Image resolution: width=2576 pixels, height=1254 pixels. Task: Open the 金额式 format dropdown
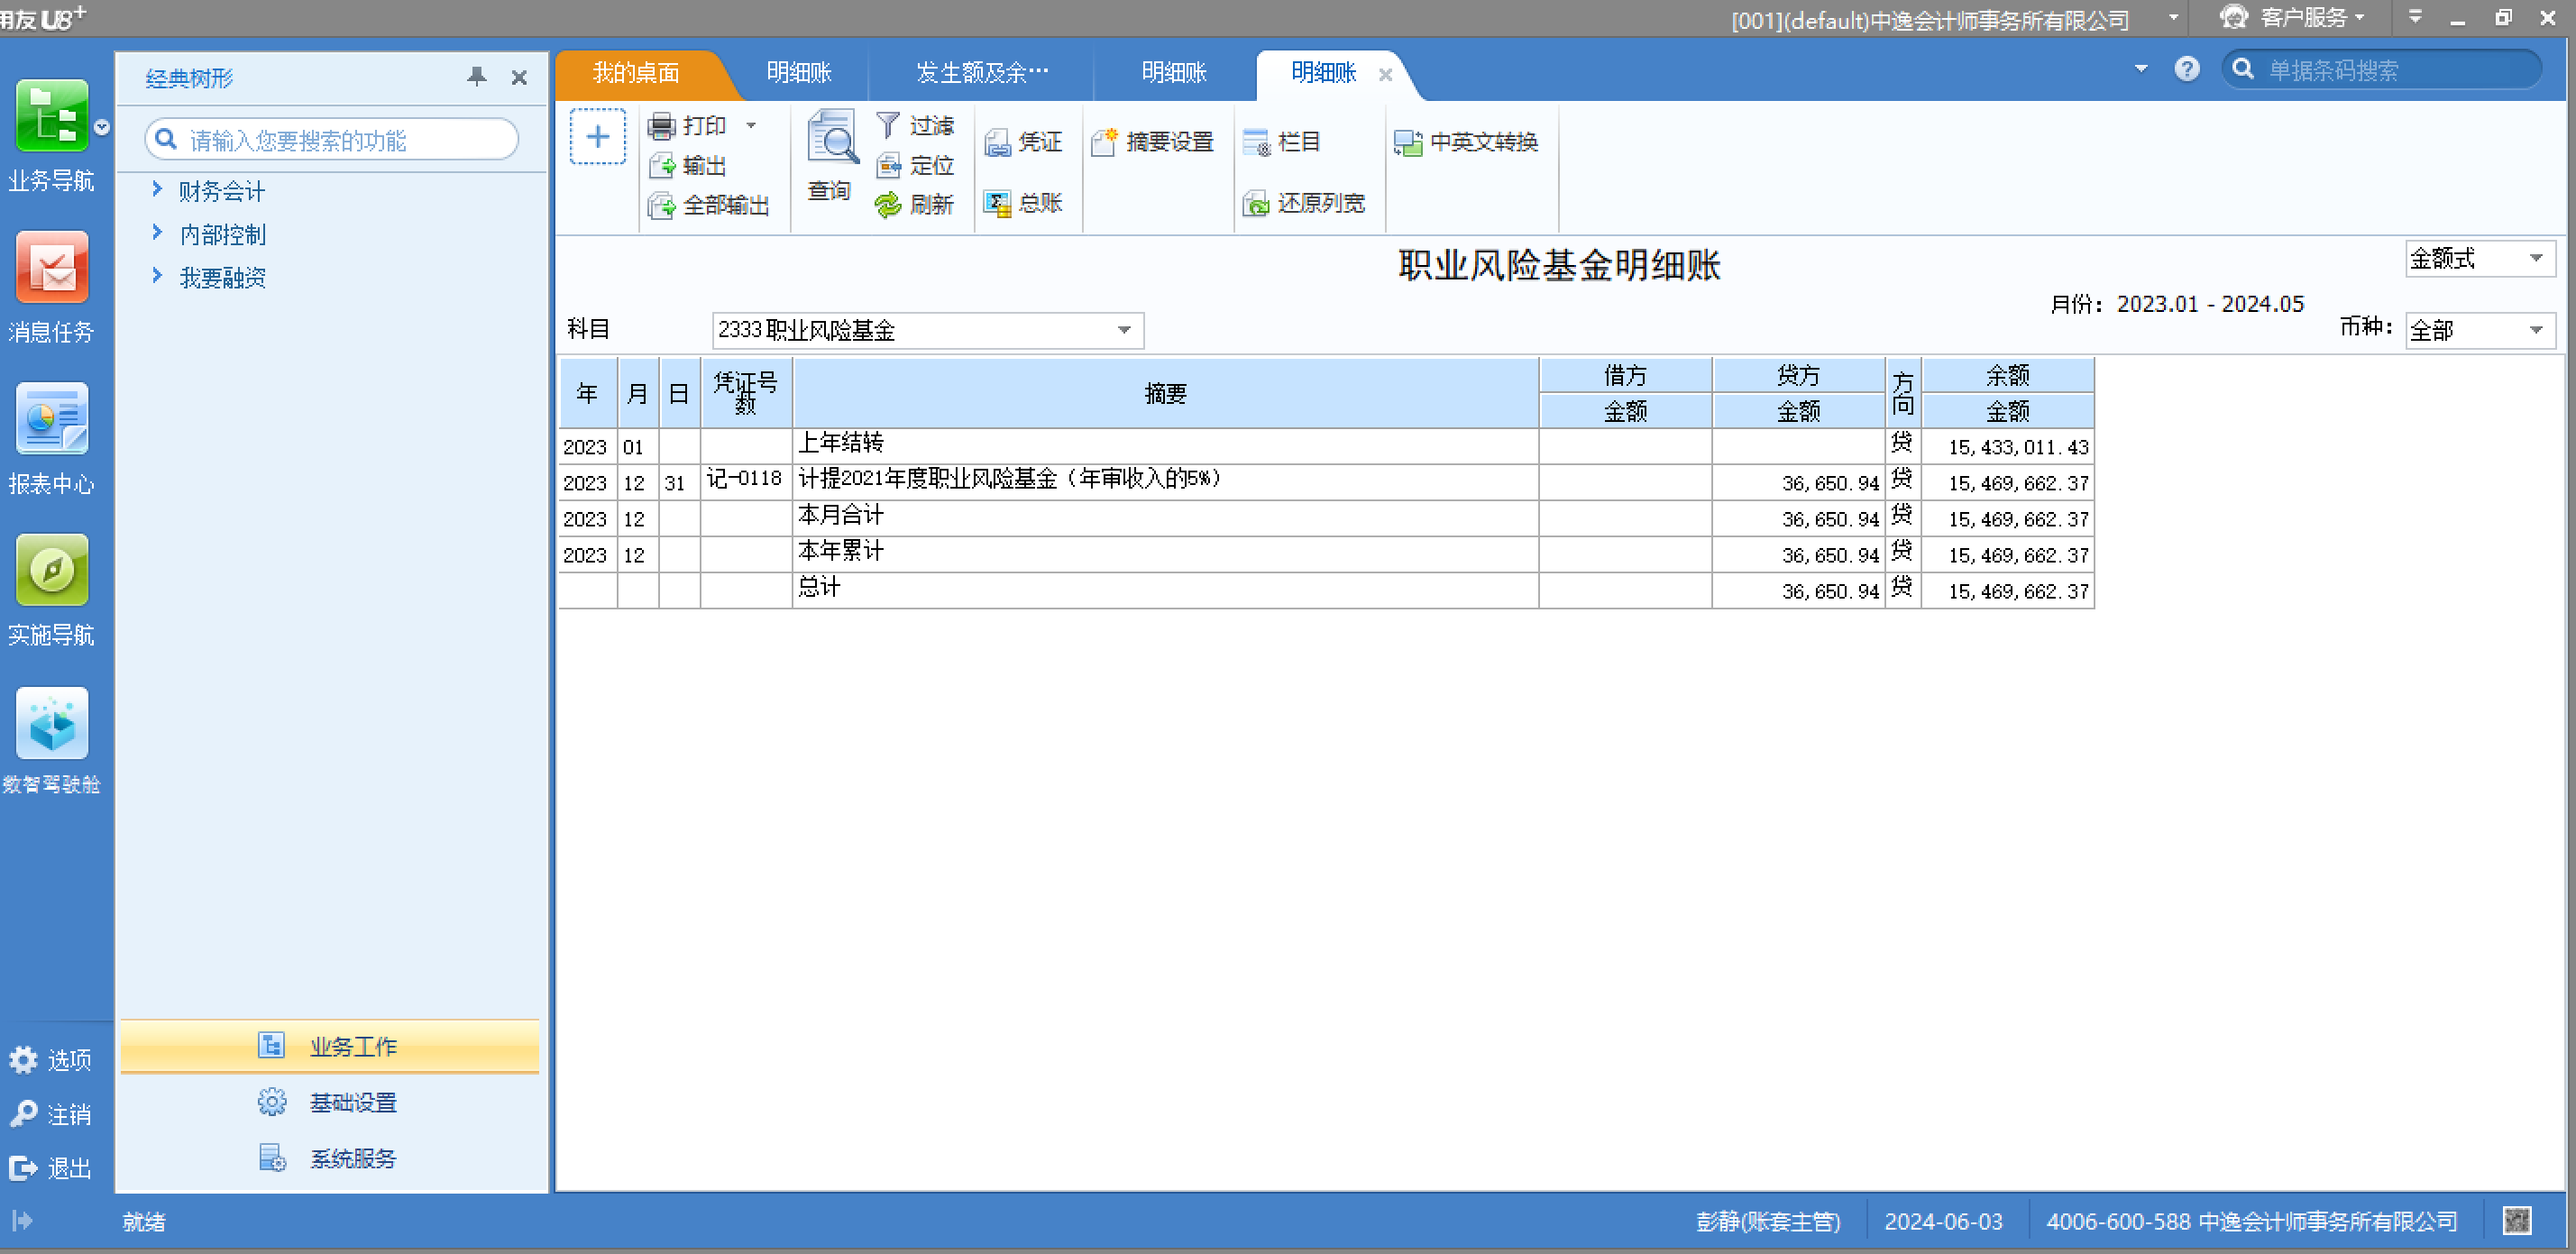click(x=2535, y=259)
